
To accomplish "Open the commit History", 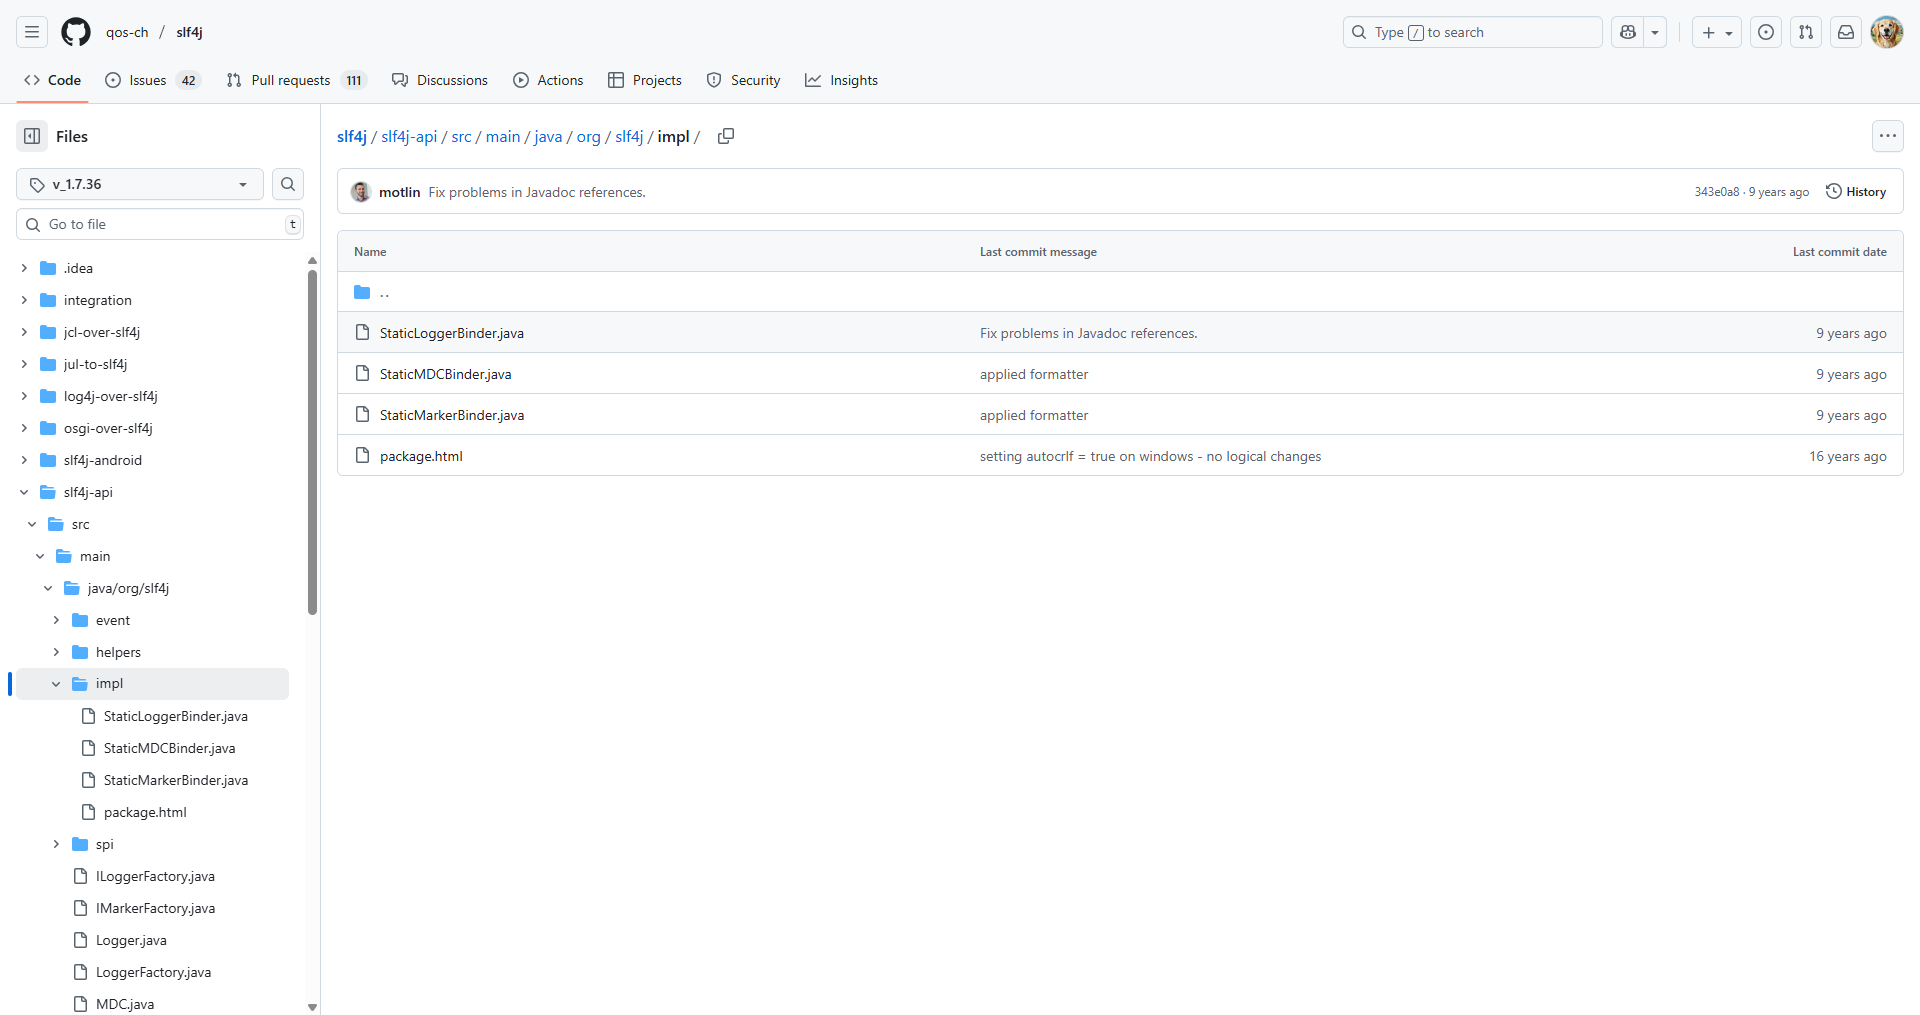I will pos(1856,192).
